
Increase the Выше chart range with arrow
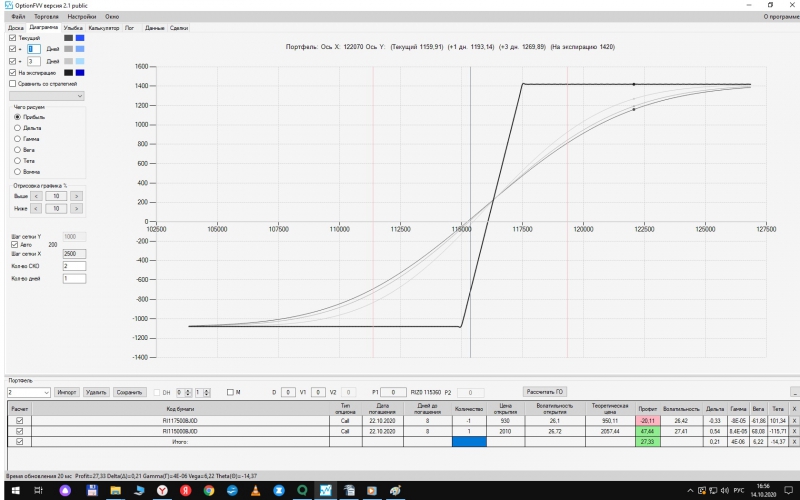(x=76, y=196)
